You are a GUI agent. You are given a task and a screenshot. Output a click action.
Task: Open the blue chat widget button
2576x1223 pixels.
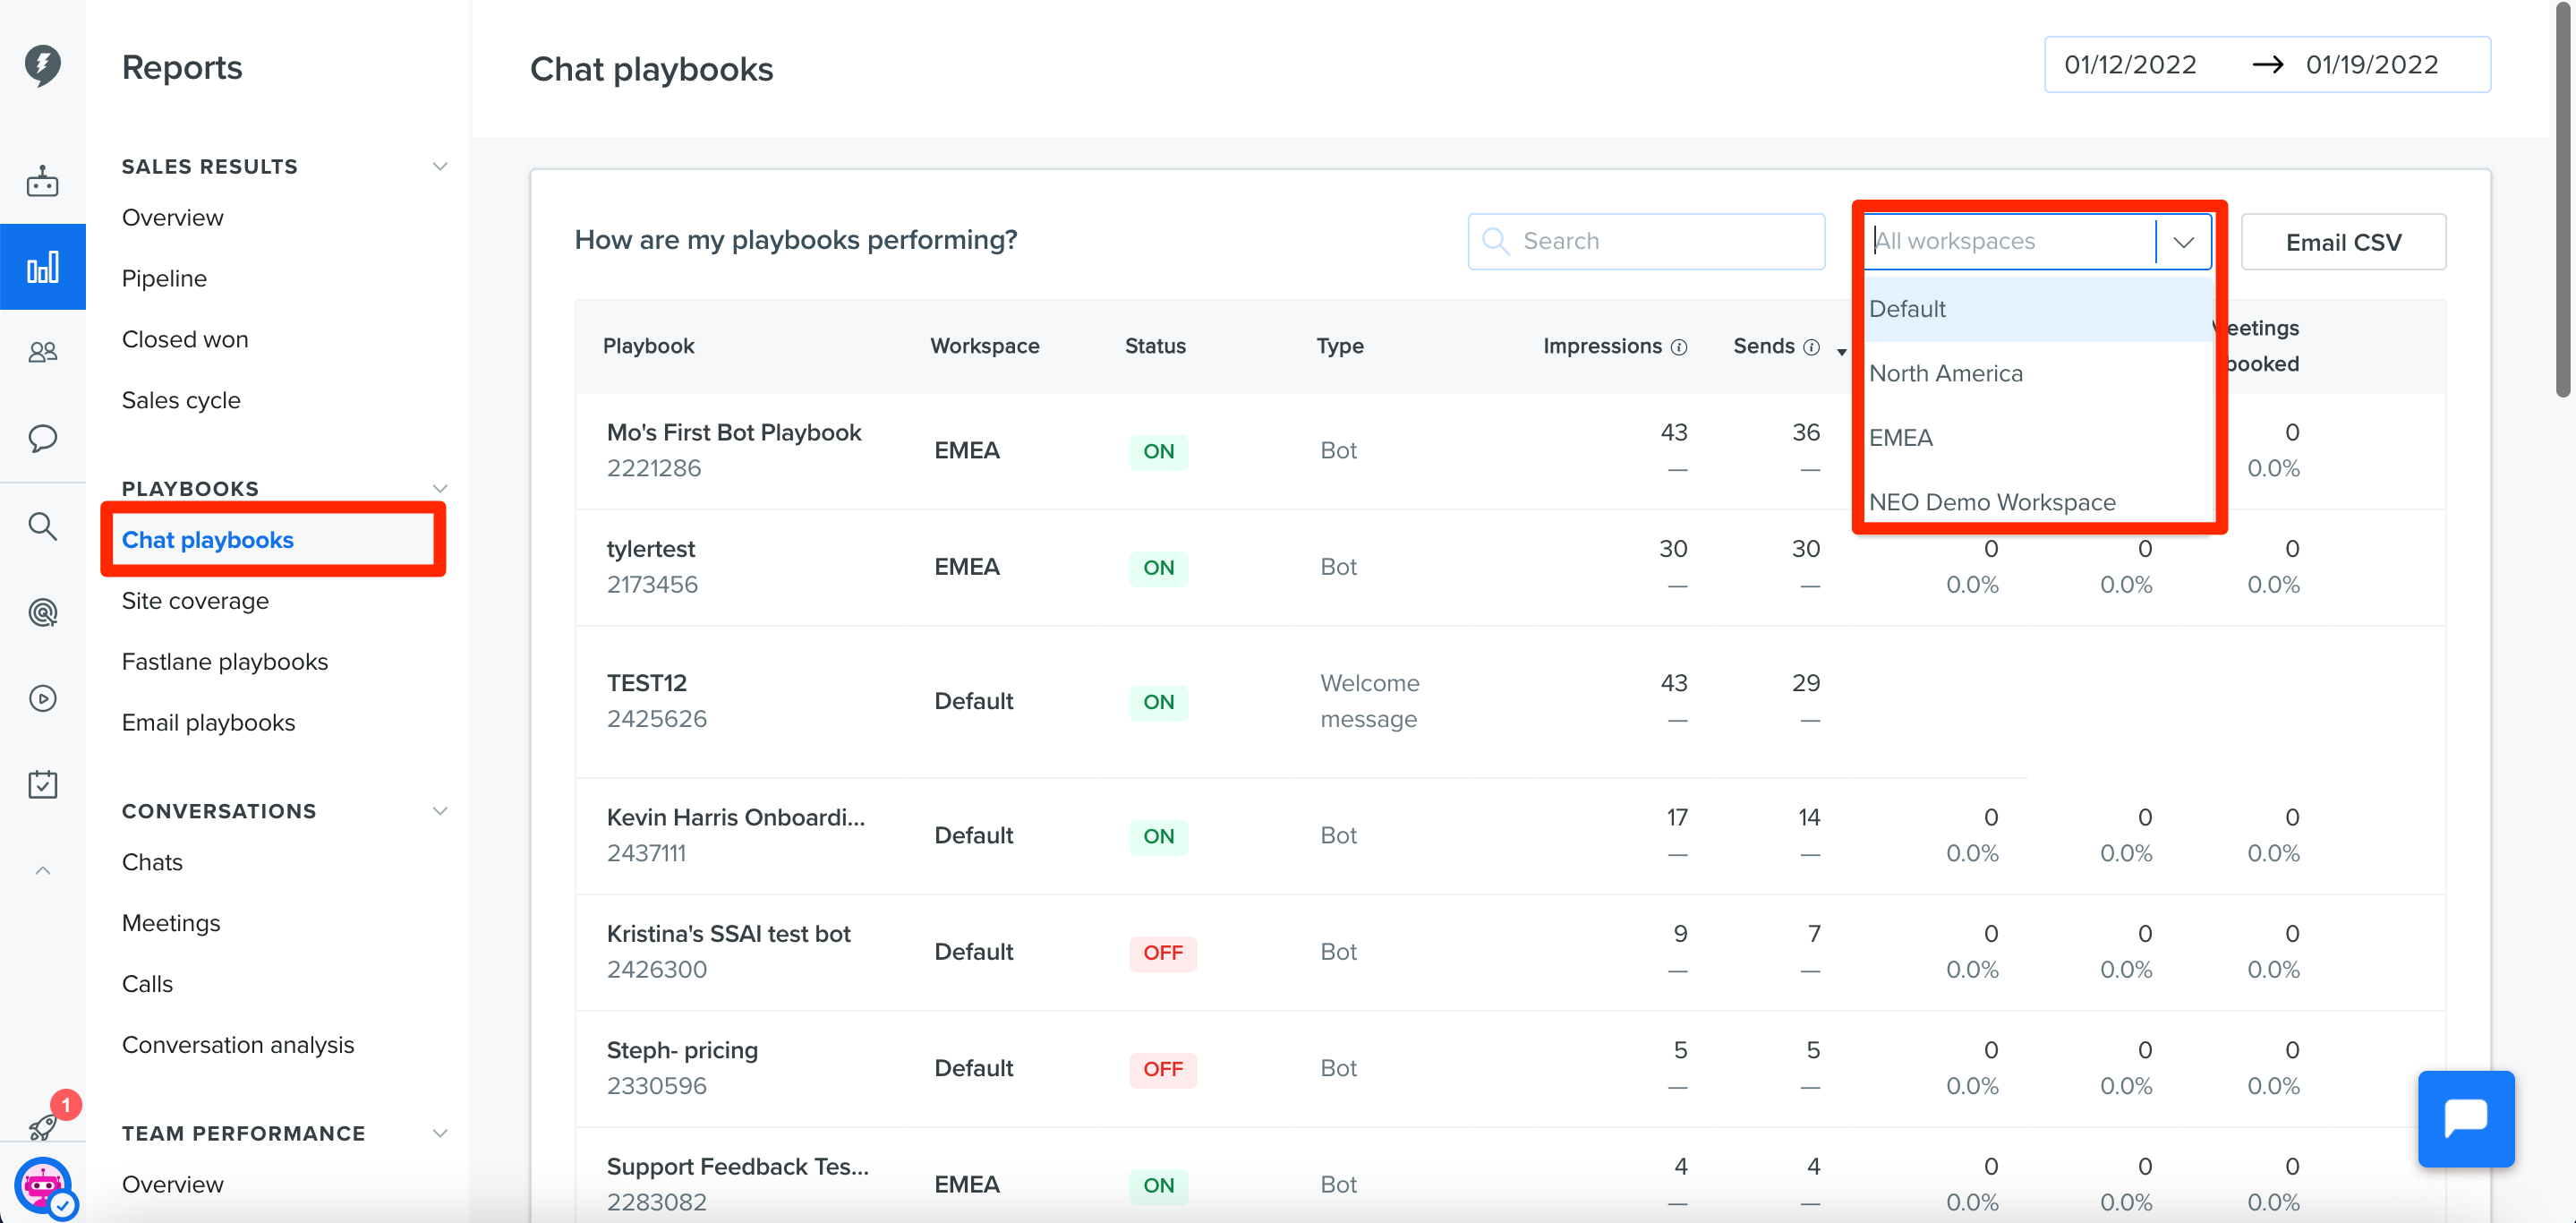2466,1118
